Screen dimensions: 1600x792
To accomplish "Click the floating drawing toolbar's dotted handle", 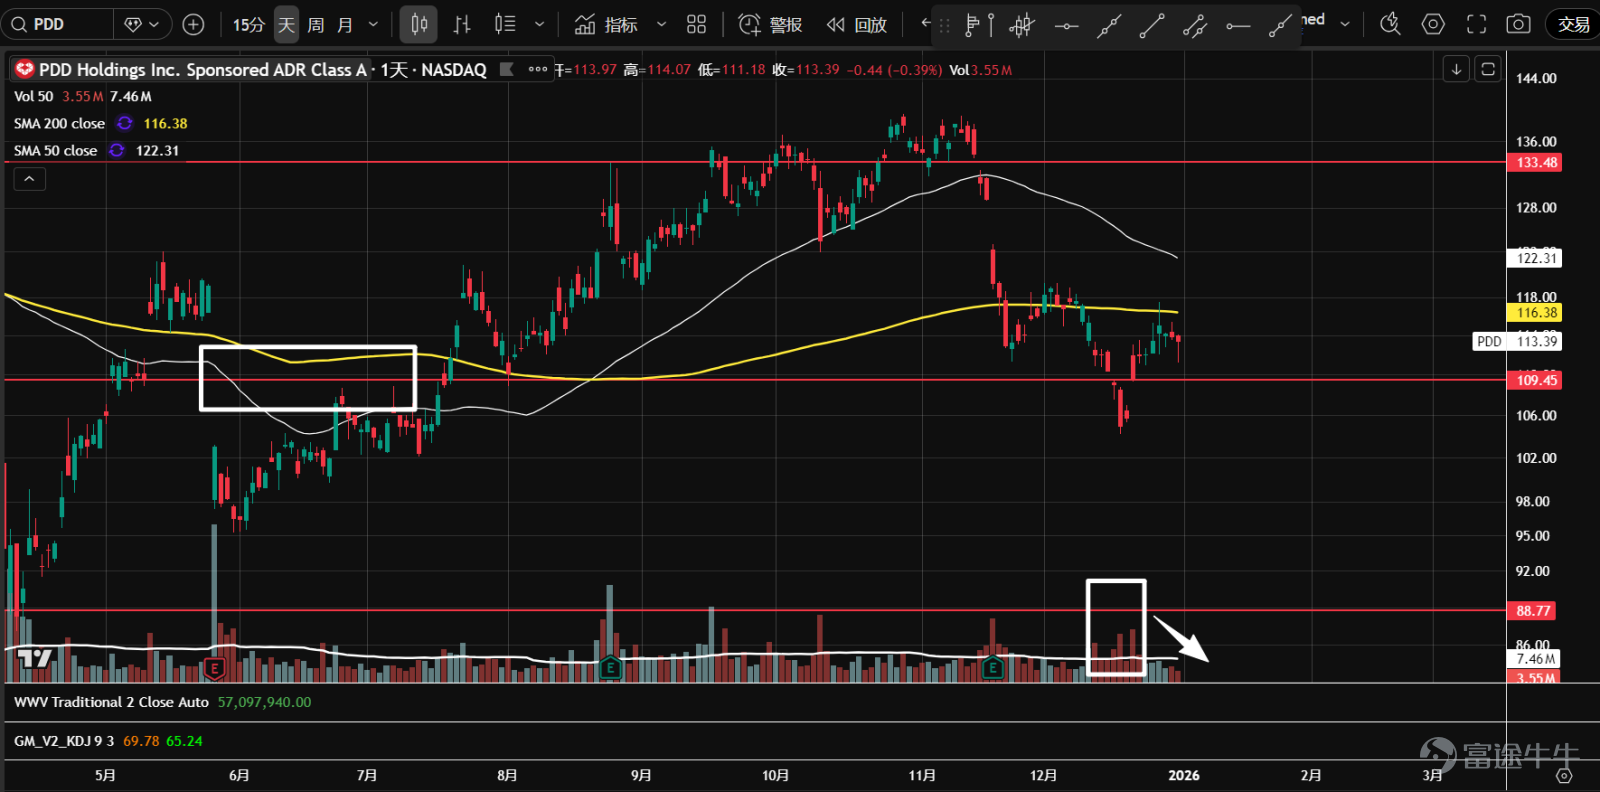I will [945, 26].
